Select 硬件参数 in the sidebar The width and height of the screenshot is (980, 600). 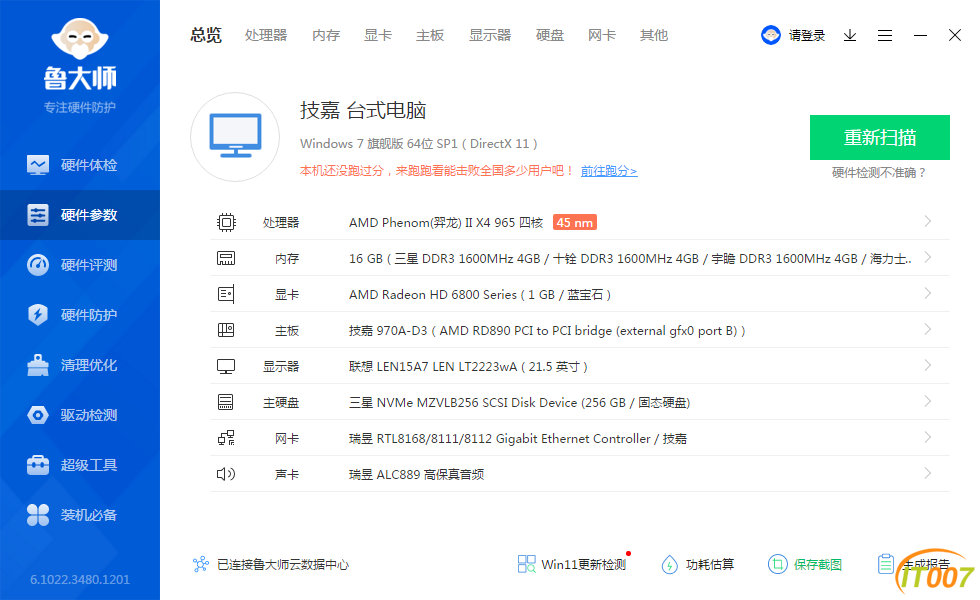80,215
